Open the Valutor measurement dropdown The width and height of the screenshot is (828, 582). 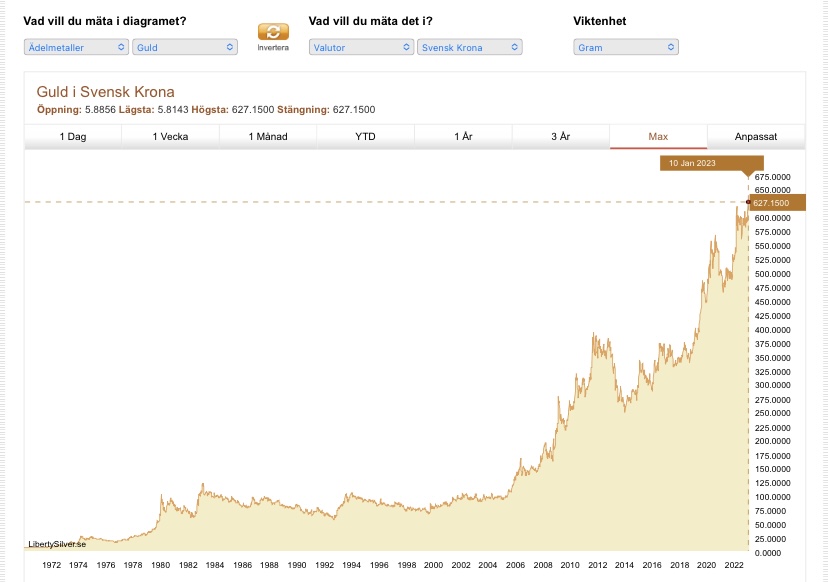(x=361, y=47)
